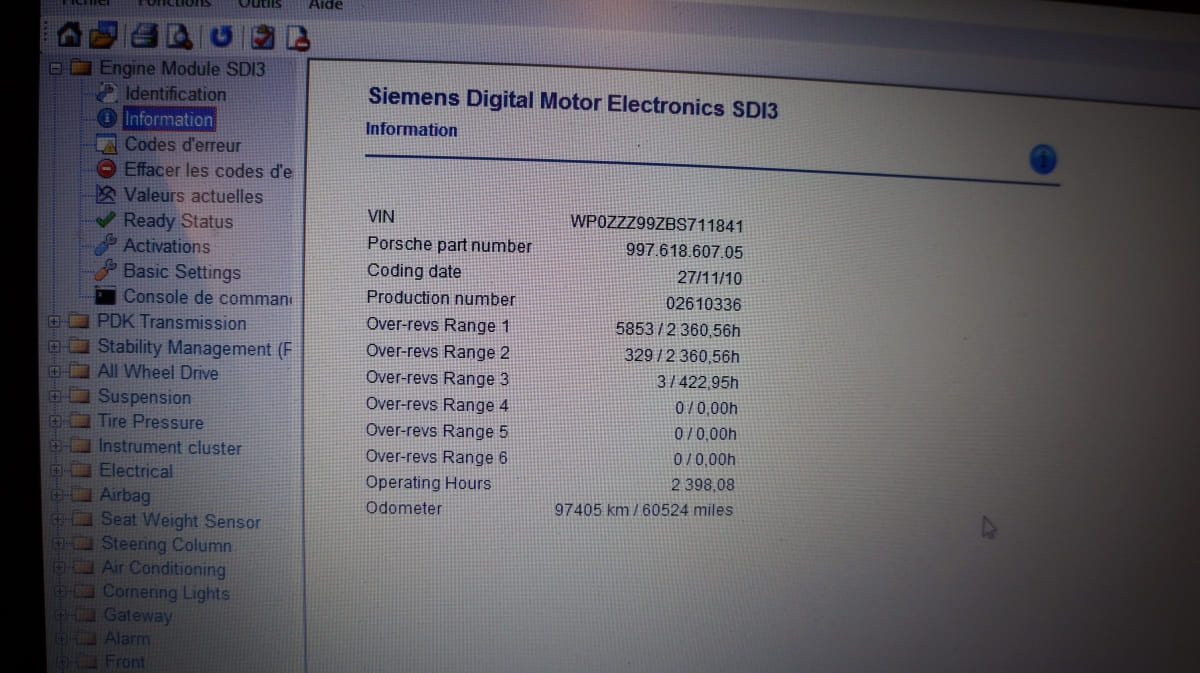This screenshot has height=673, width=1200.
Task: Click the document with red minus icon
Action: click(296, 39)
